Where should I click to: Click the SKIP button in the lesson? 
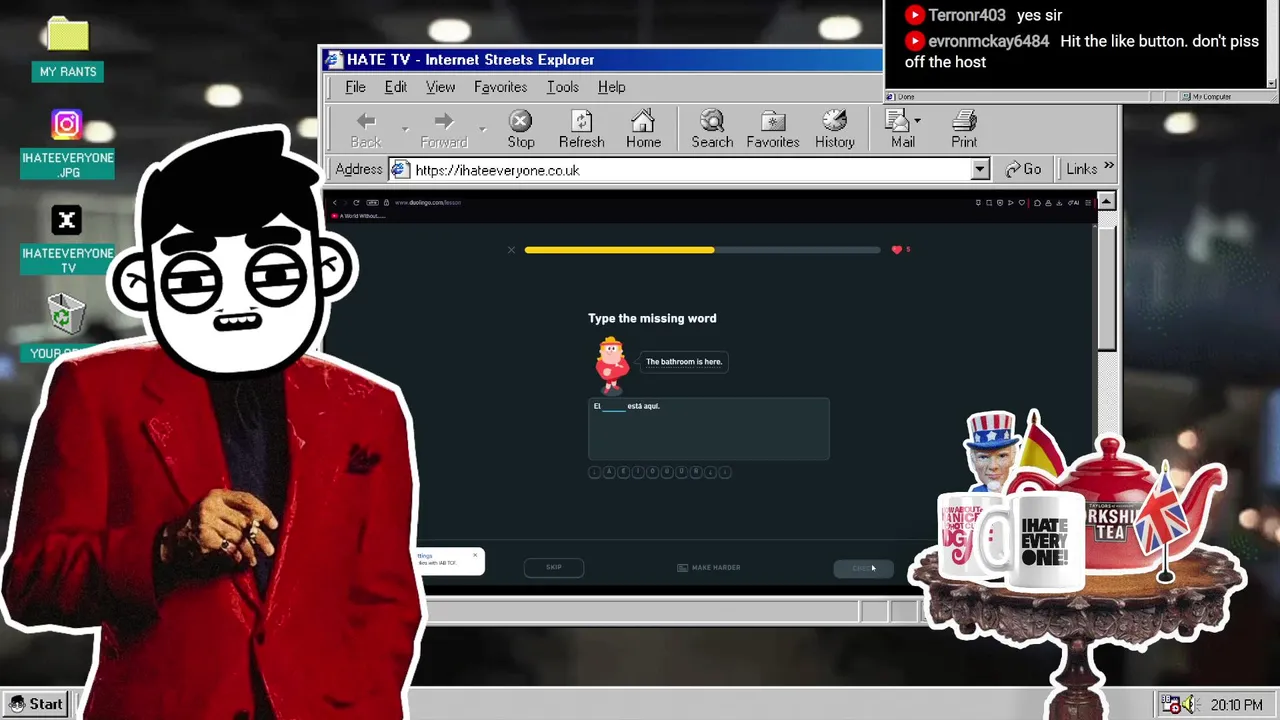[x=554, y=567]
